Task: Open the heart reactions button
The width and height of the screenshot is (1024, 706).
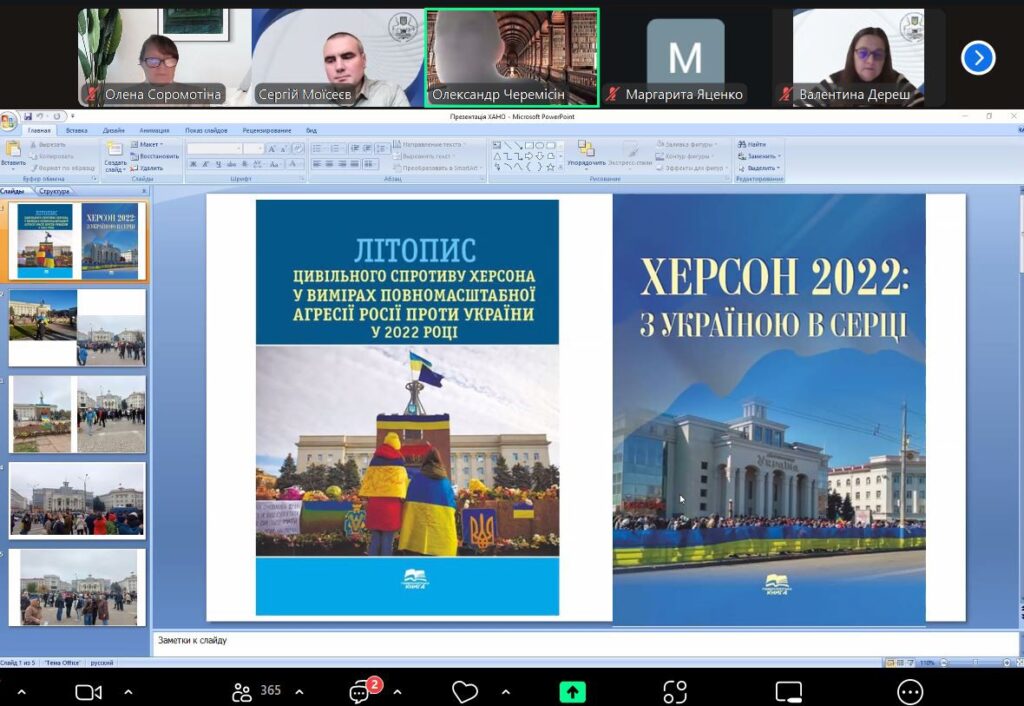Action: [464, 692]
